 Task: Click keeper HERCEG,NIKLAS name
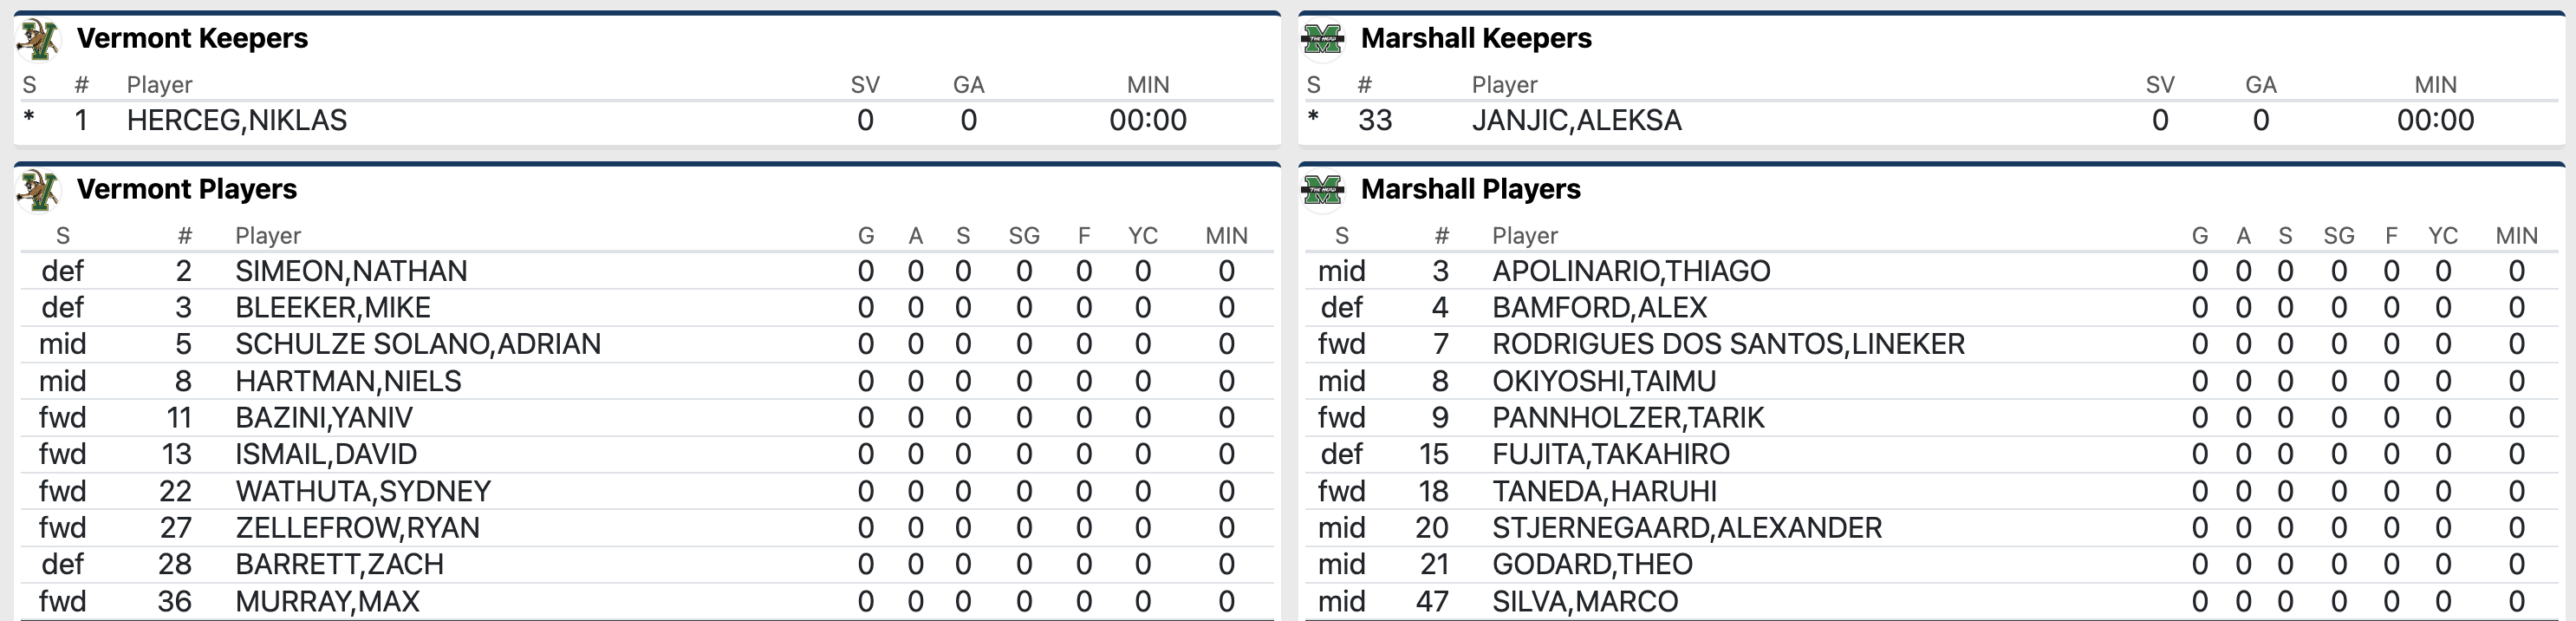click(237, 121)
